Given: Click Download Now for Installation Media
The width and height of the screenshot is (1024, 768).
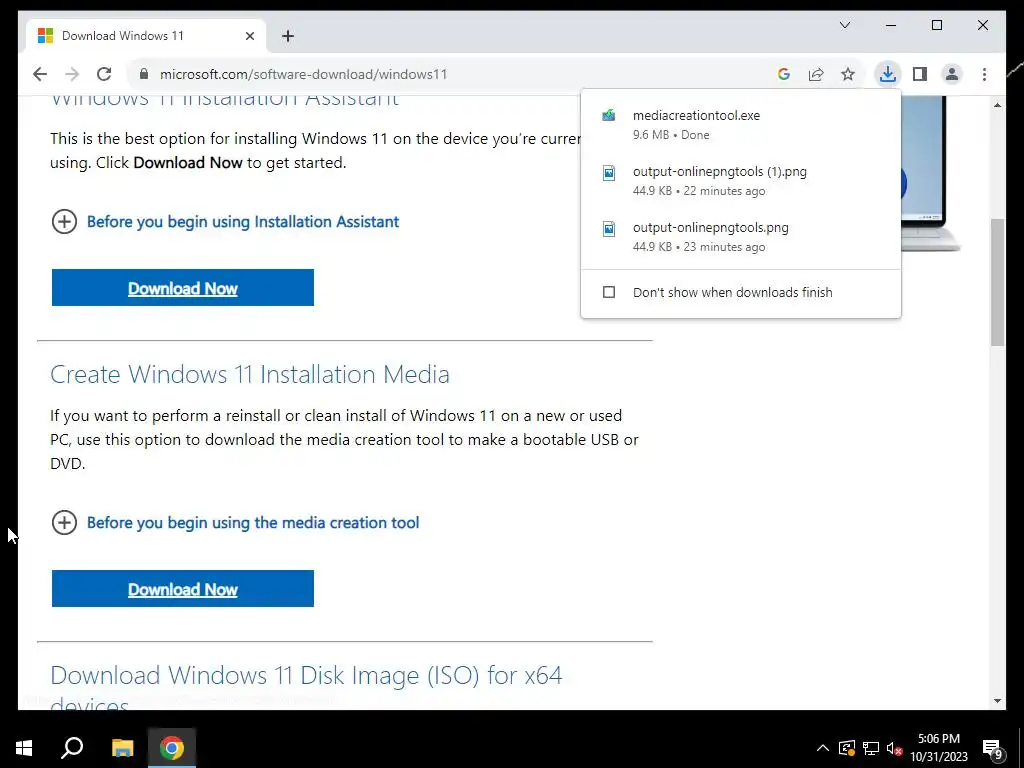Looking at the screenshot, I should pyautogui.click(x=183, y=588).
